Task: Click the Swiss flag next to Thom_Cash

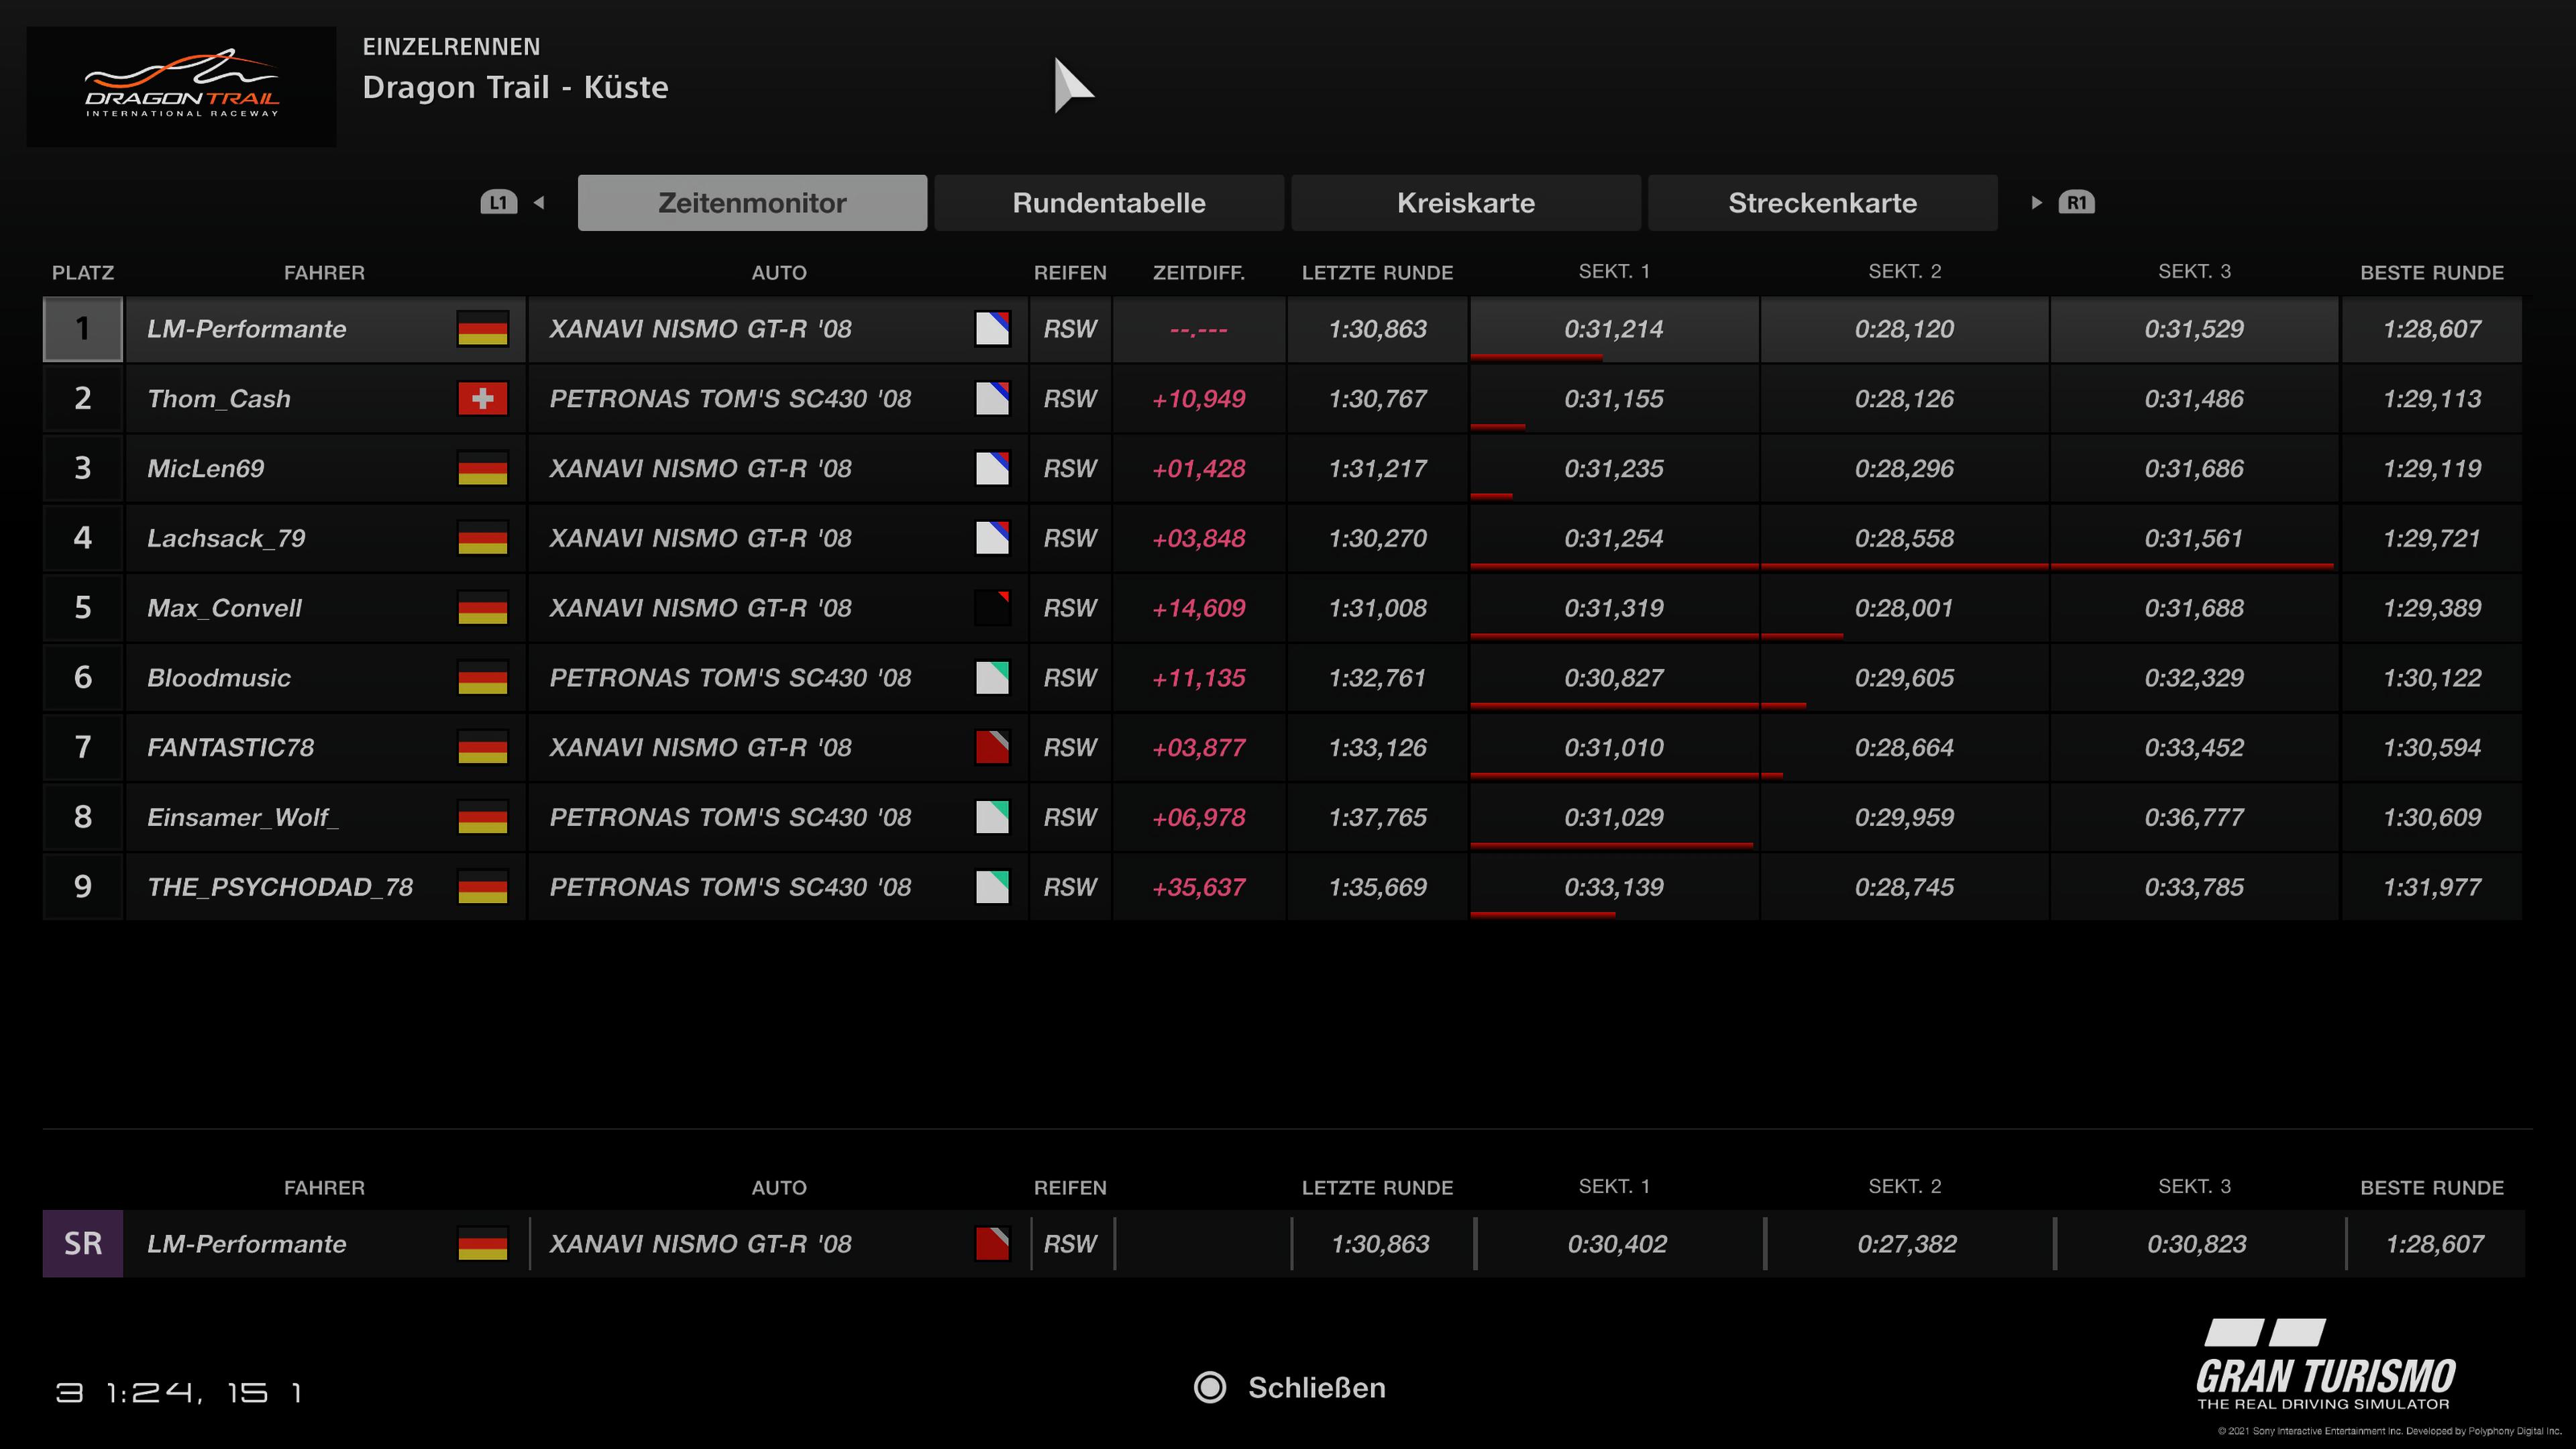Action: tap(482, 399)
